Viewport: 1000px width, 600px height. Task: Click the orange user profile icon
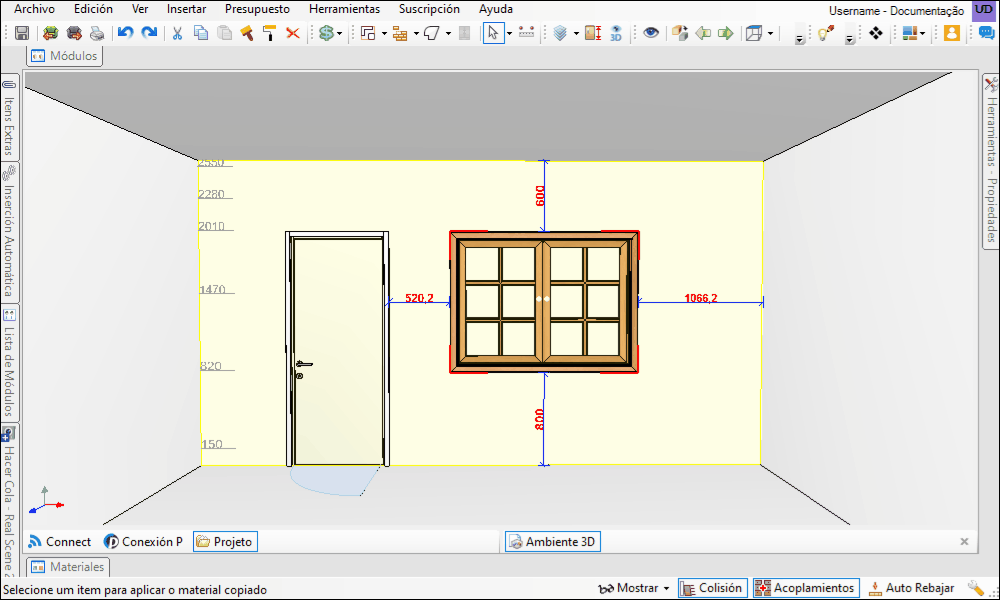(x=952, y=33)
